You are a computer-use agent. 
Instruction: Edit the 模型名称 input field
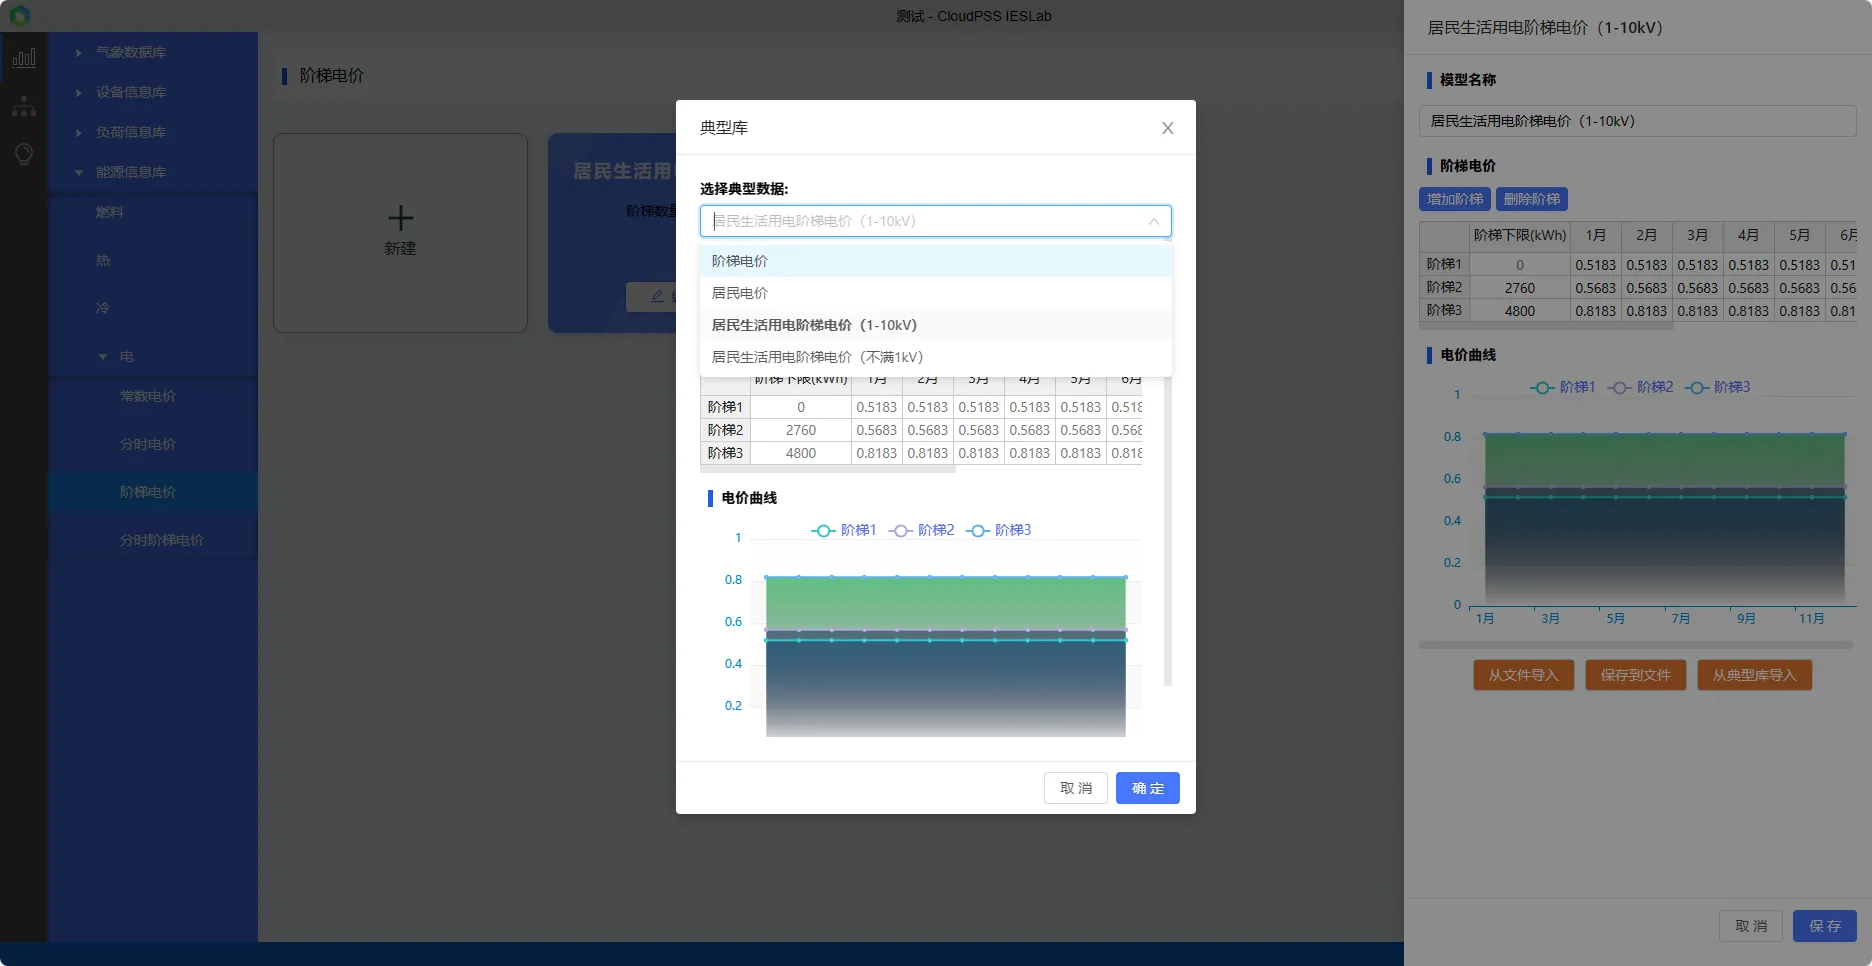click(1637, 121)
